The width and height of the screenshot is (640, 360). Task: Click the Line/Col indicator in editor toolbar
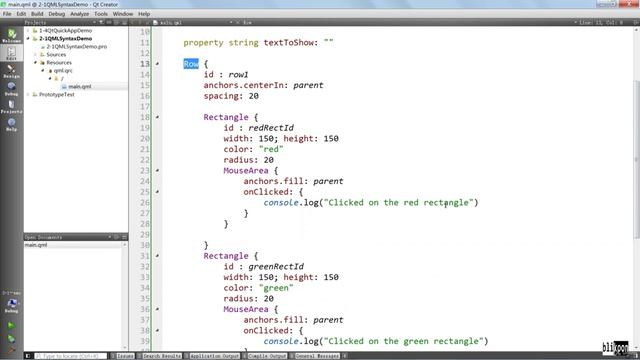click(601, 22)
